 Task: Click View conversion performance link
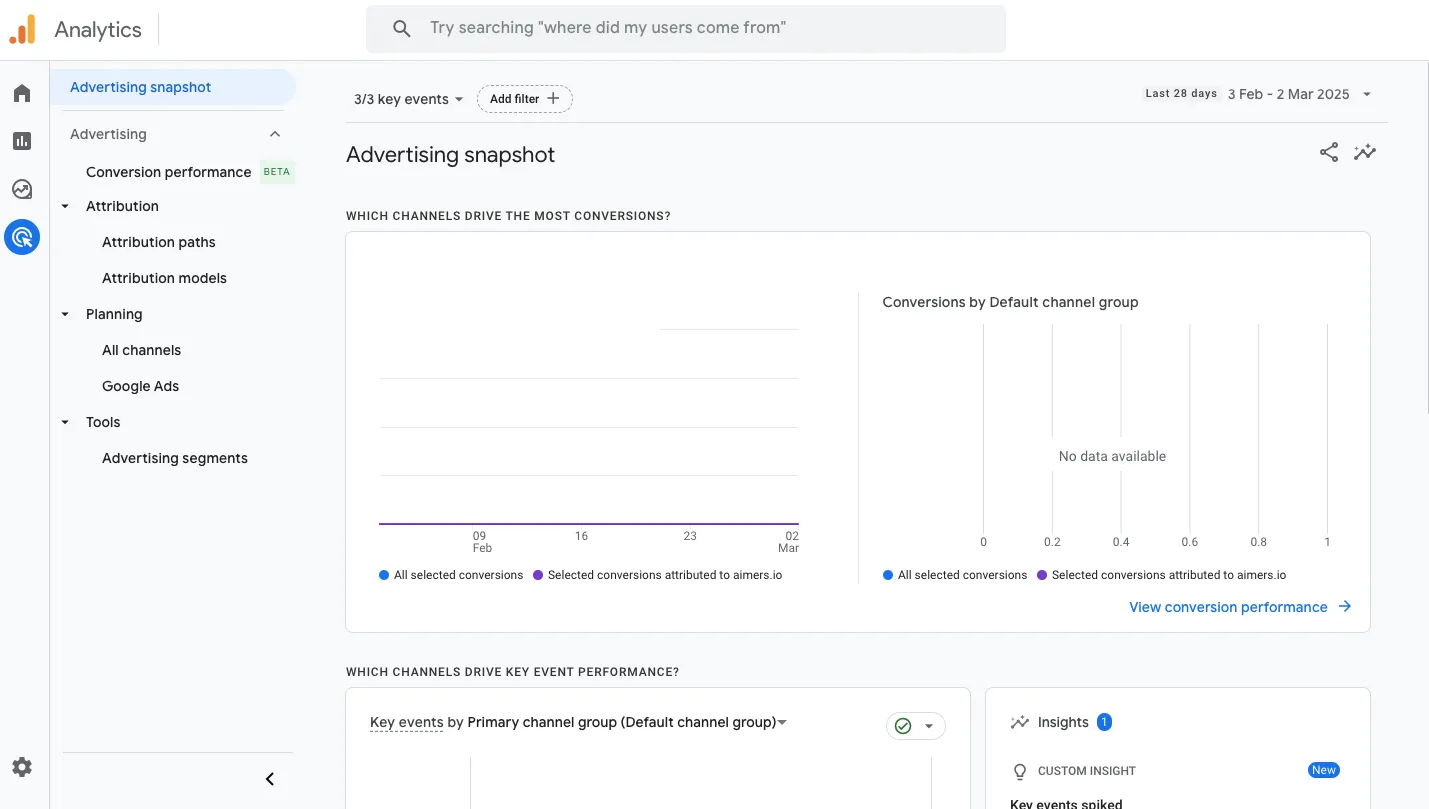tap(1228, 607)
